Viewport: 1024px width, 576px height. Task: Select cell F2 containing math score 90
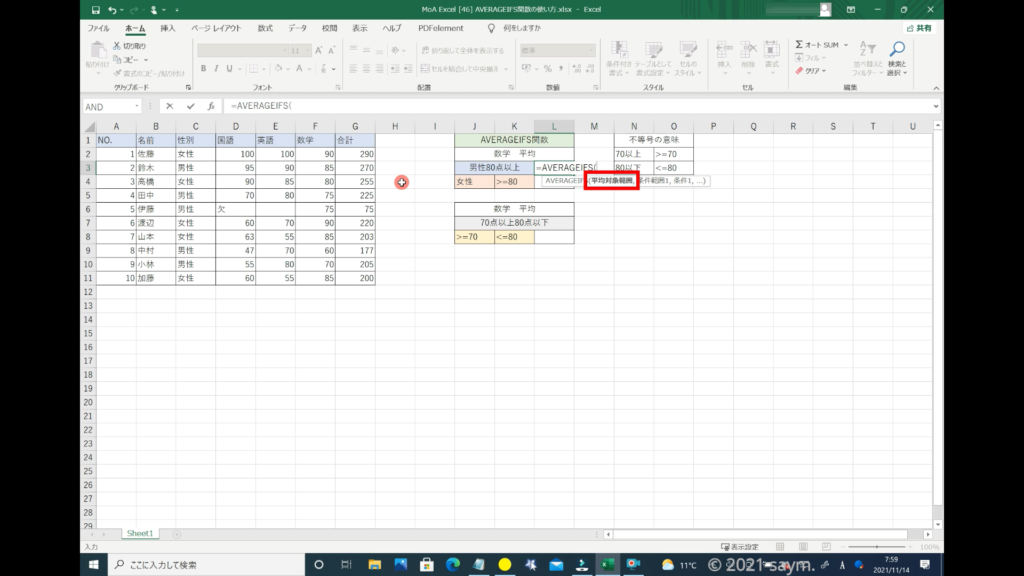[315, 154]
